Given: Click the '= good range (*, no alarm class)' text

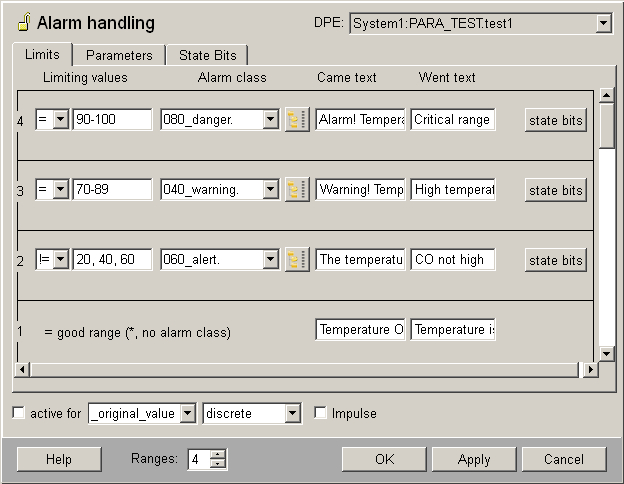Looking at the screenshot, I should click(137, 332).
